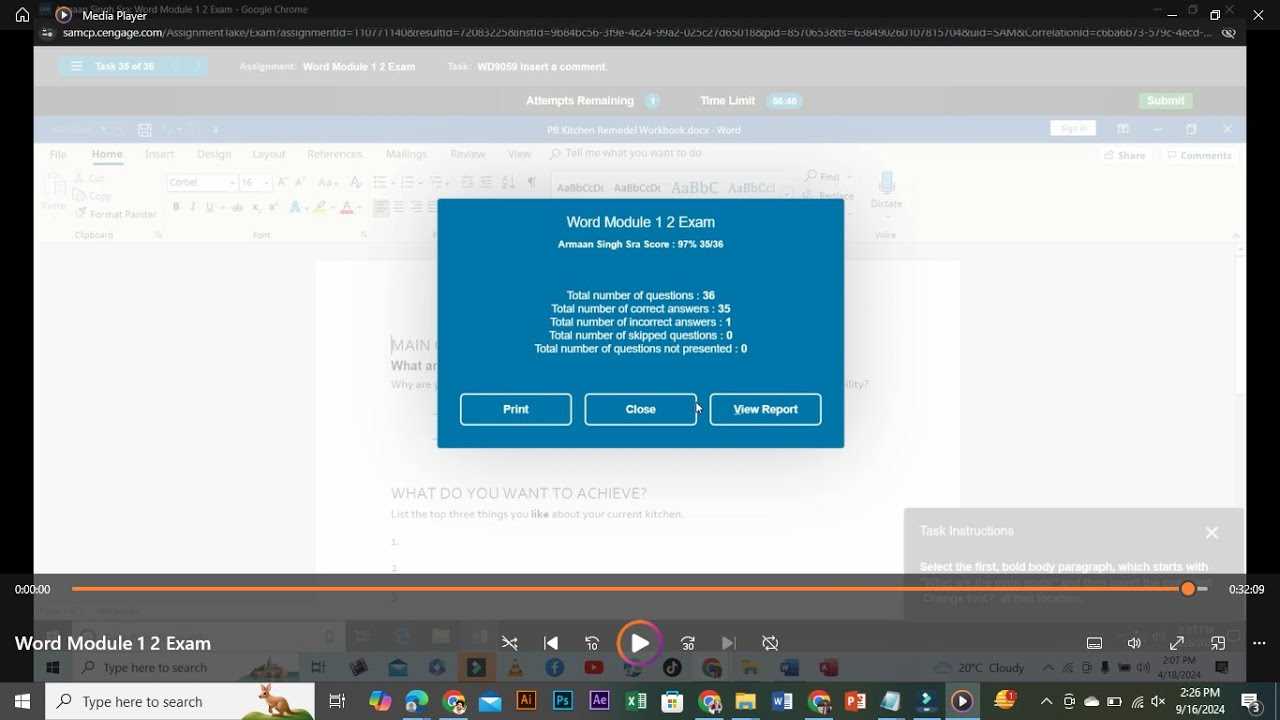Open Media Player volume control
This screenshot has width=1280, height=720.
[x=1134, y=643]
